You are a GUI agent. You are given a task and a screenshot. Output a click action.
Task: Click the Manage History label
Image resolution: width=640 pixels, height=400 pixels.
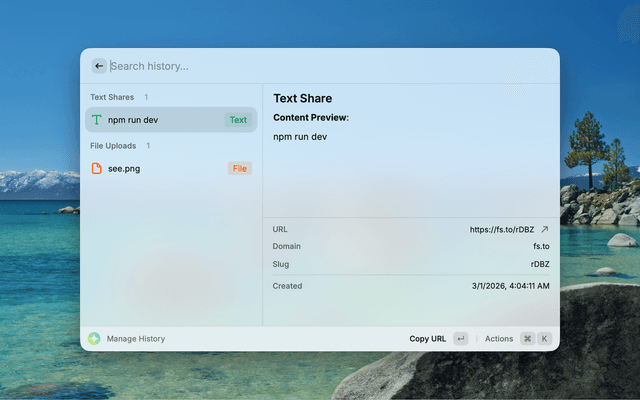click(x=136, y=339)
